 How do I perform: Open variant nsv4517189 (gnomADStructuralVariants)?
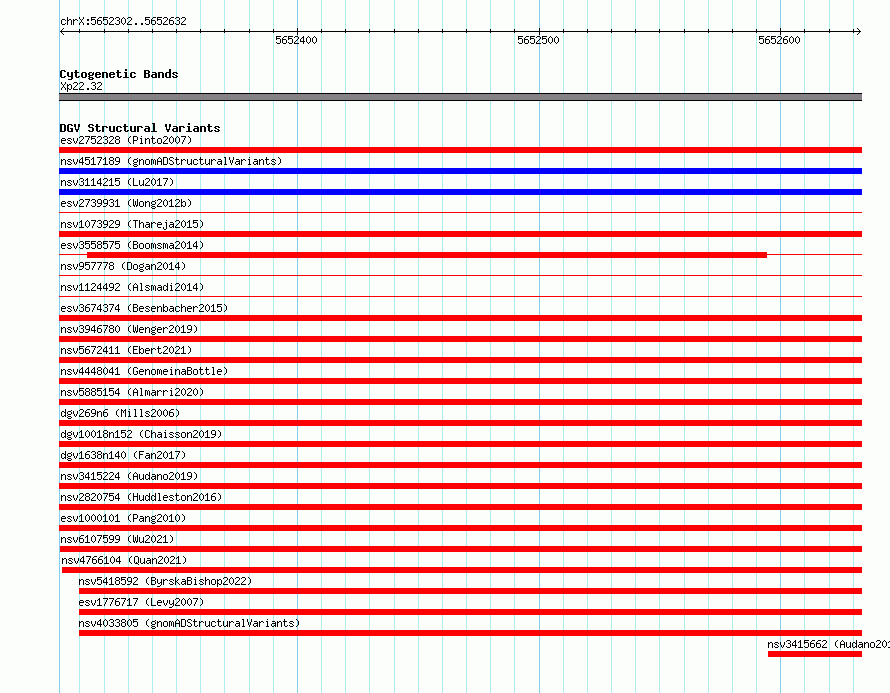click(x=171, y=161)
